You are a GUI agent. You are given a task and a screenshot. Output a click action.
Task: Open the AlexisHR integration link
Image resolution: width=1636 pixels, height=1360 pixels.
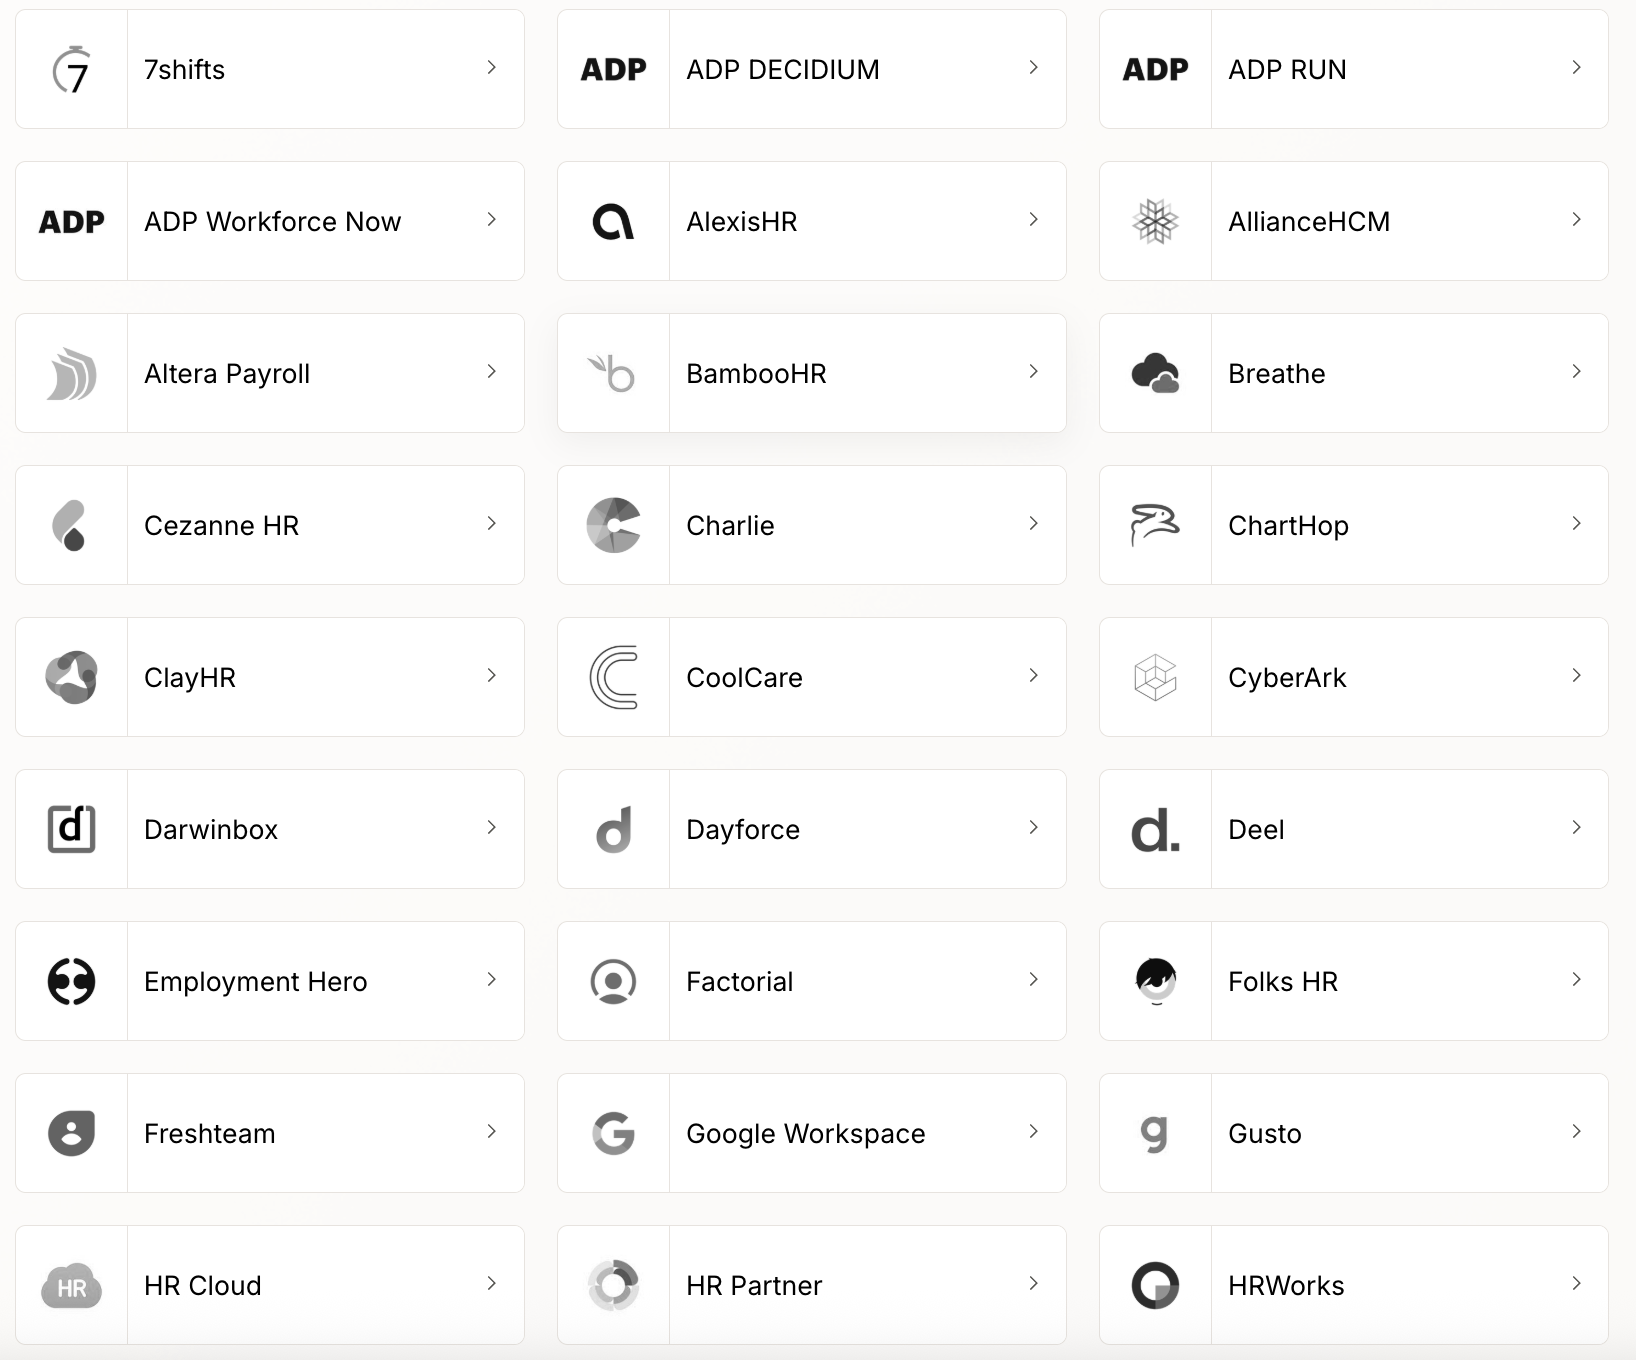coord(812,221)
